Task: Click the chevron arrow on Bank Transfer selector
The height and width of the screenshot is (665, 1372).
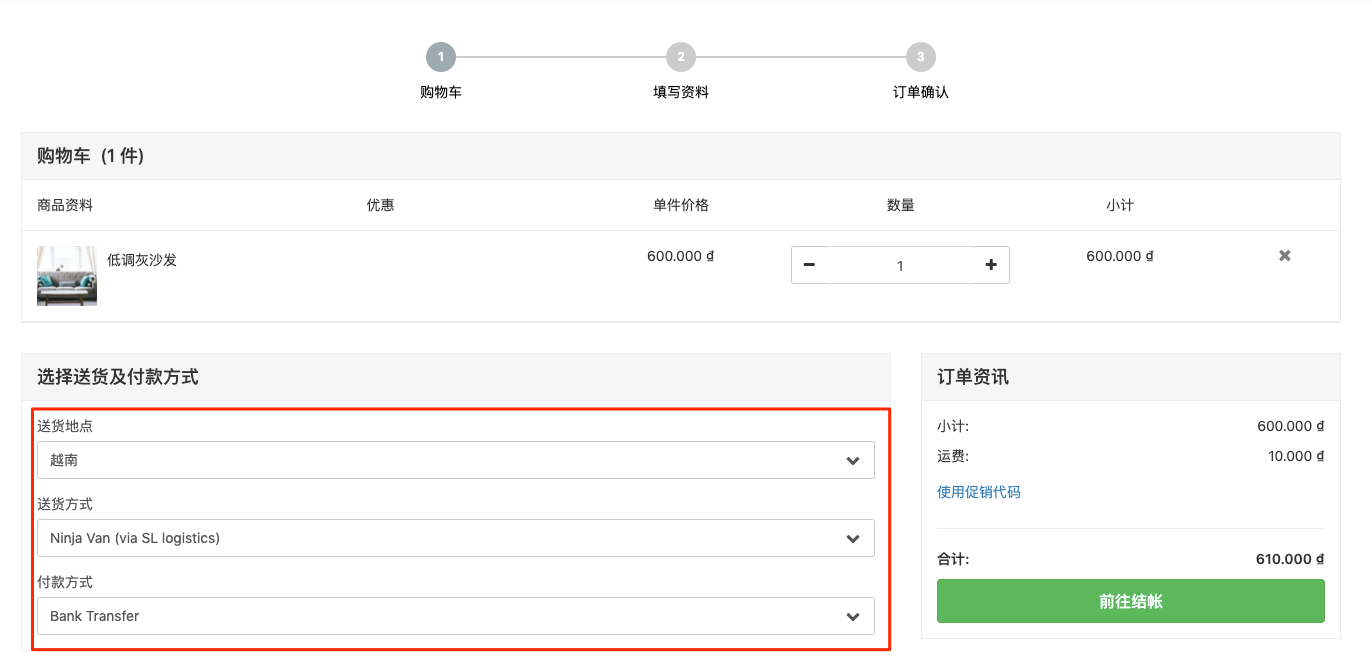Action: [x=853, y=617]
